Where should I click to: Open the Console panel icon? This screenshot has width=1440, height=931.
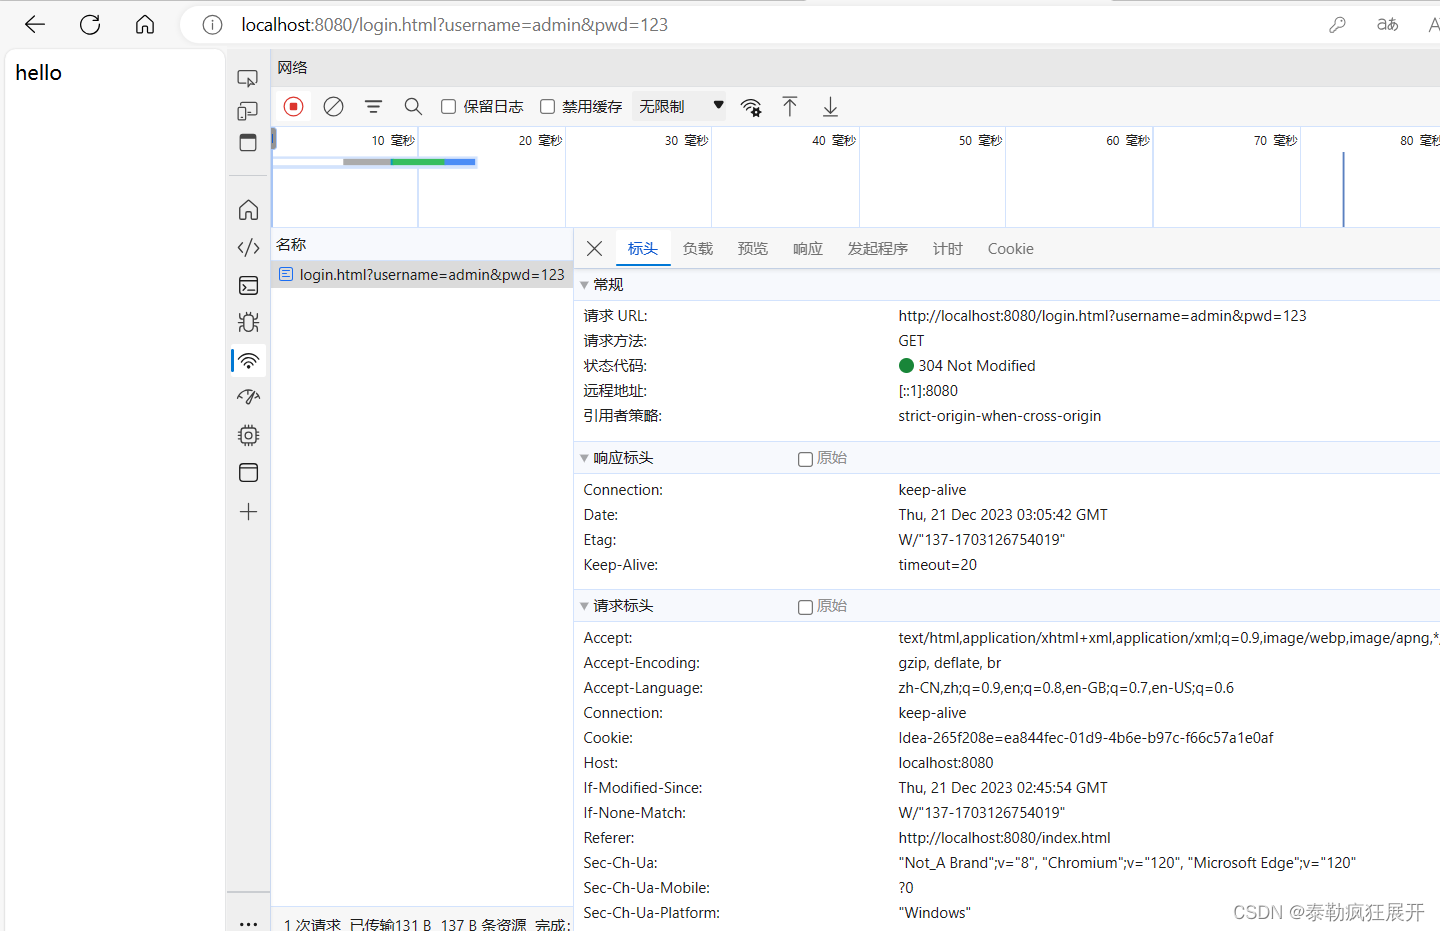click(x=248, y=285)
